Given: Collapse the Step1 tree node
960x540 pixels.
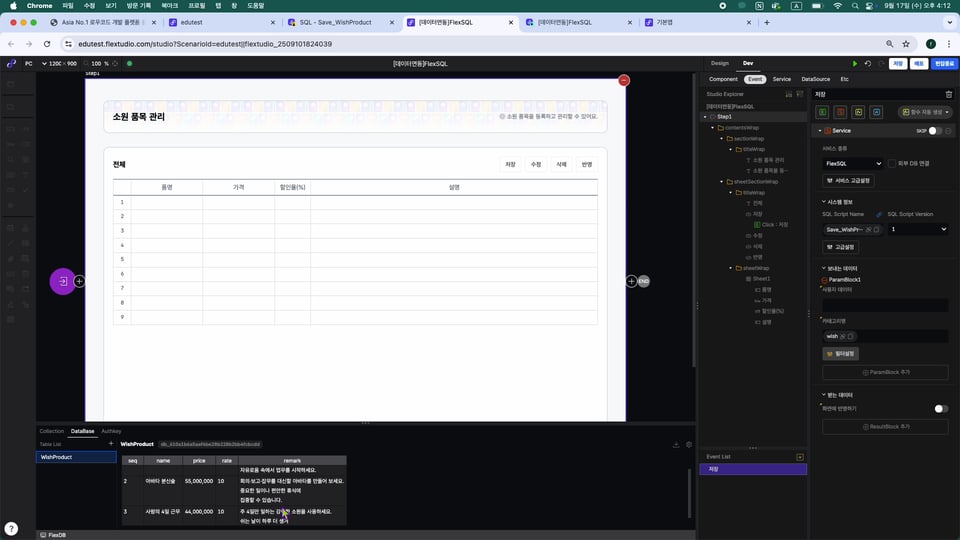Looking at the screenshot, I should tap(705, 117).
